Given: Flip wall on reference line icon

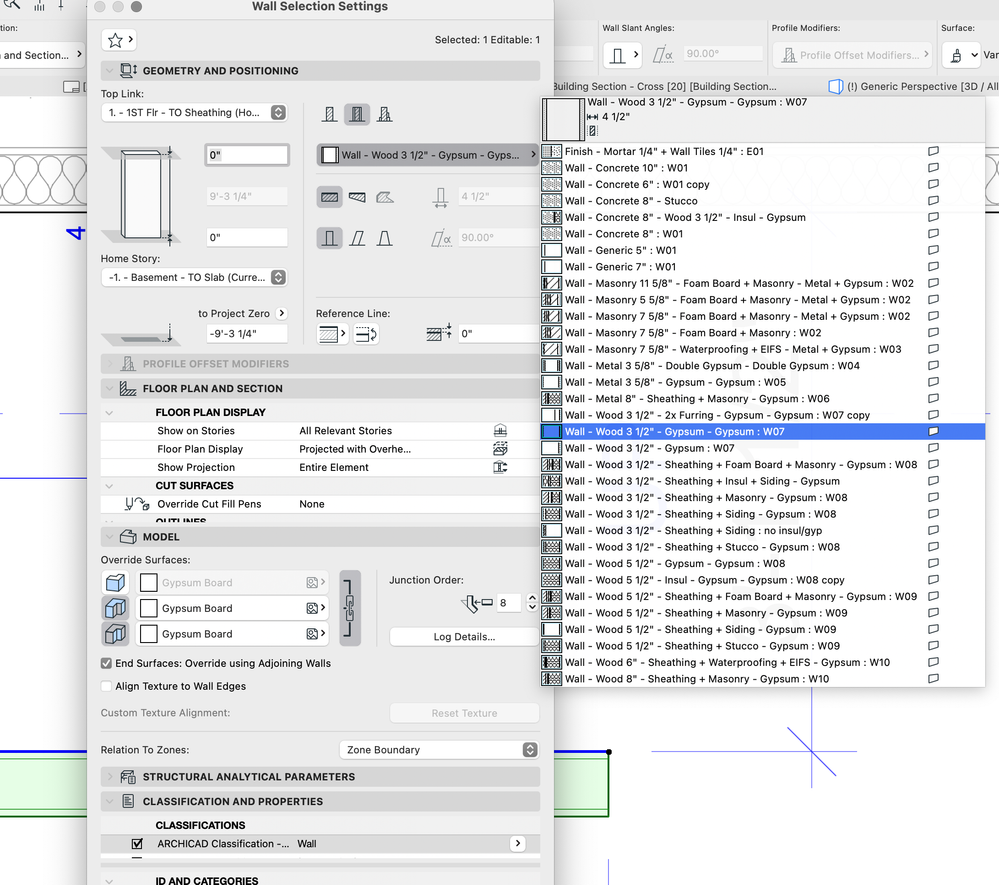Looking at the screenshot, I should coord(366,333).
